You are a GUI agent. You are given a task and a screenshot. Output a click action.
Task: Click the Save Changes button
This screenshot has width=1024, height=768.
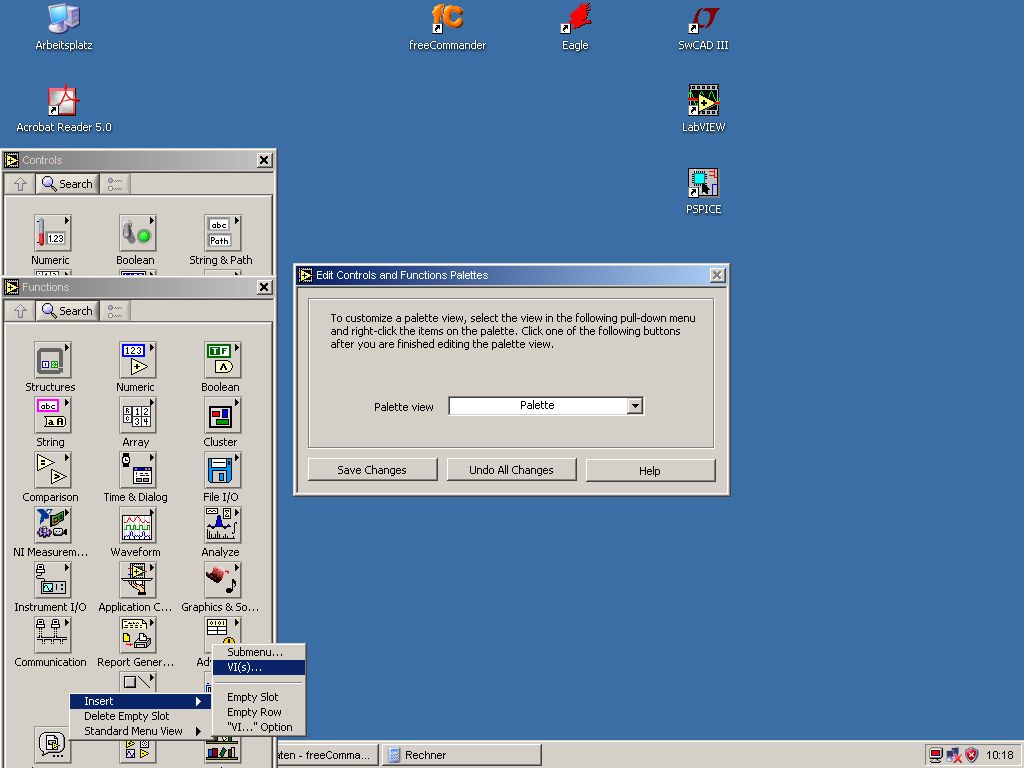coord(372,470)
